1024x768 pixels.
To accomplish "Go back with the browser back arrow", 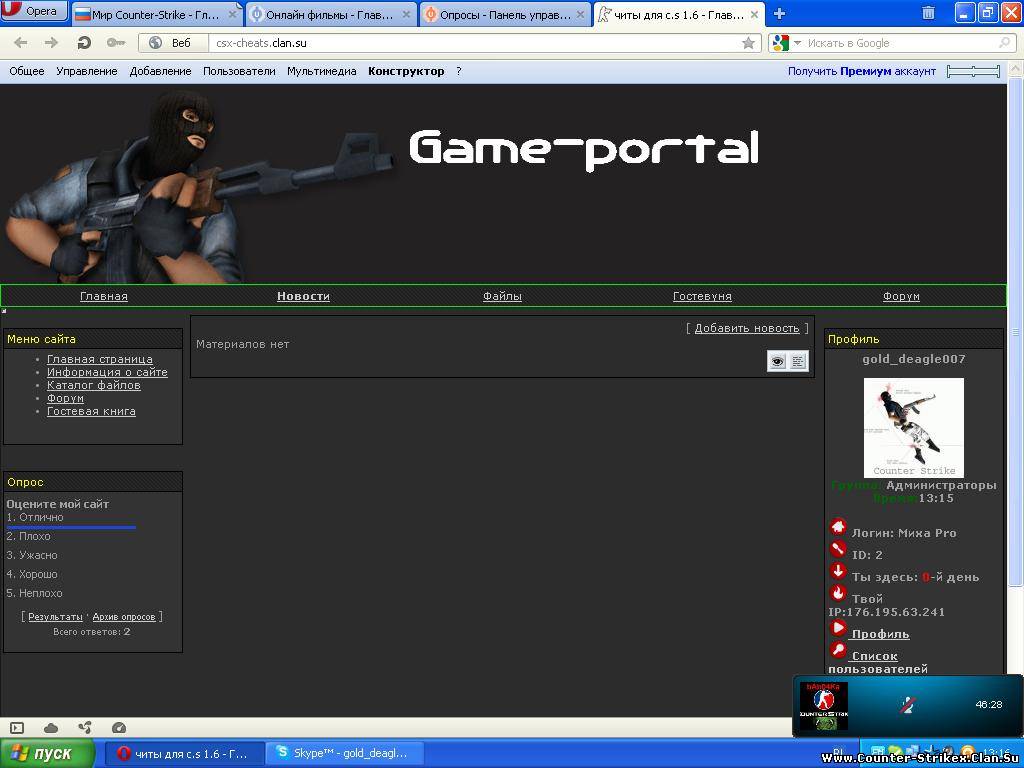I will tap(21, 43).
